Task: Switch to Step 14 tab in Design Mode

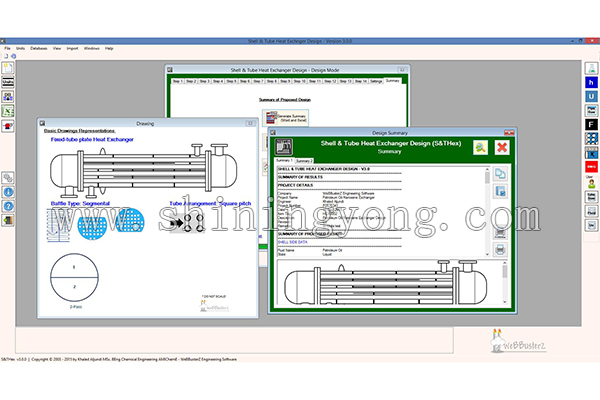Action: 361,81
